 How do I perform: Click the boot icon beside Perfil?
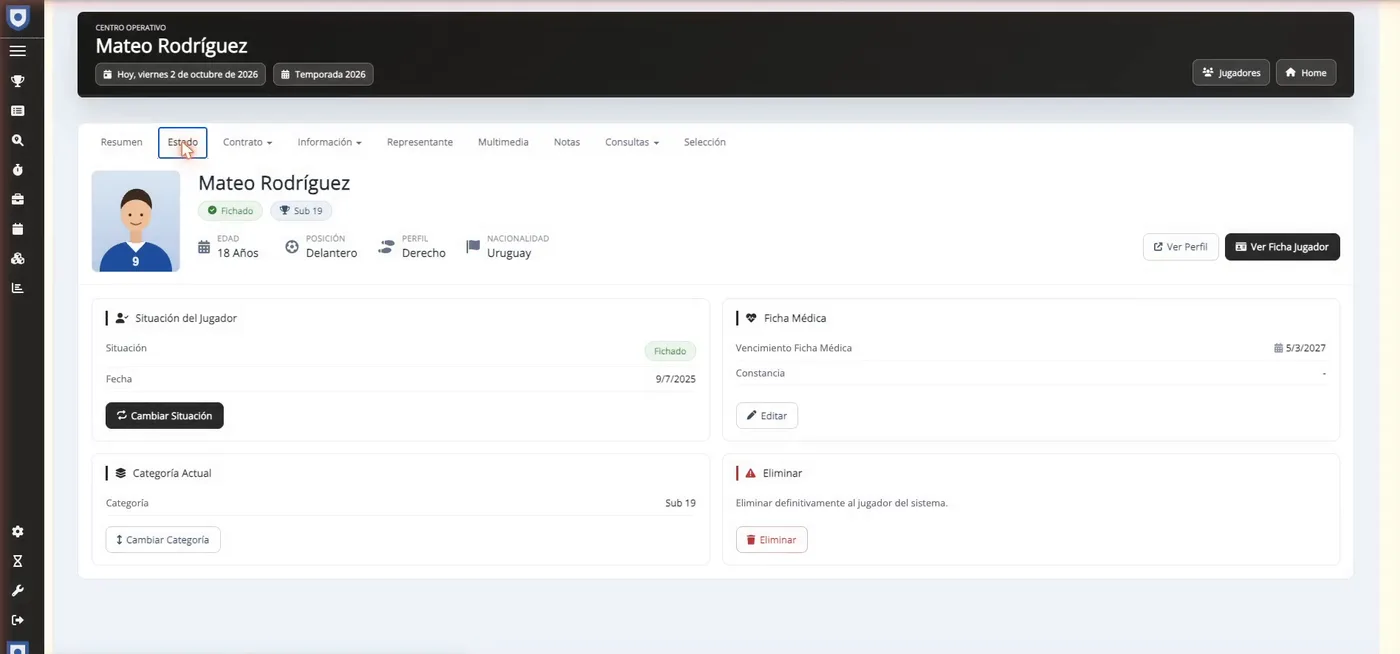tap(386, 247)
